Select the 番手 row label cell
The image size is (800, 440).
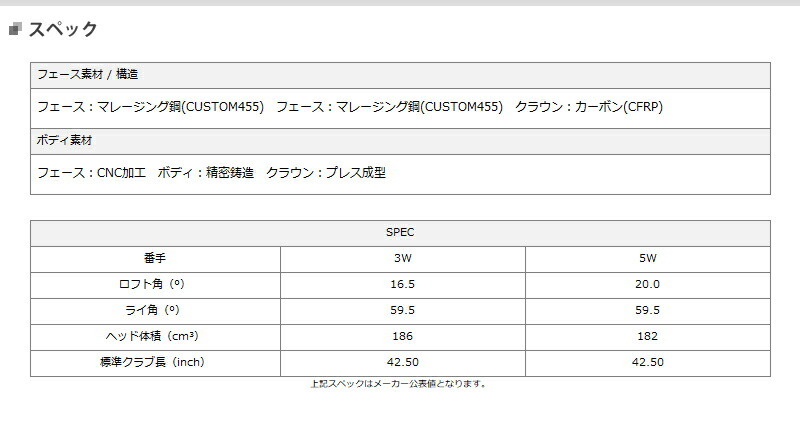155,259
